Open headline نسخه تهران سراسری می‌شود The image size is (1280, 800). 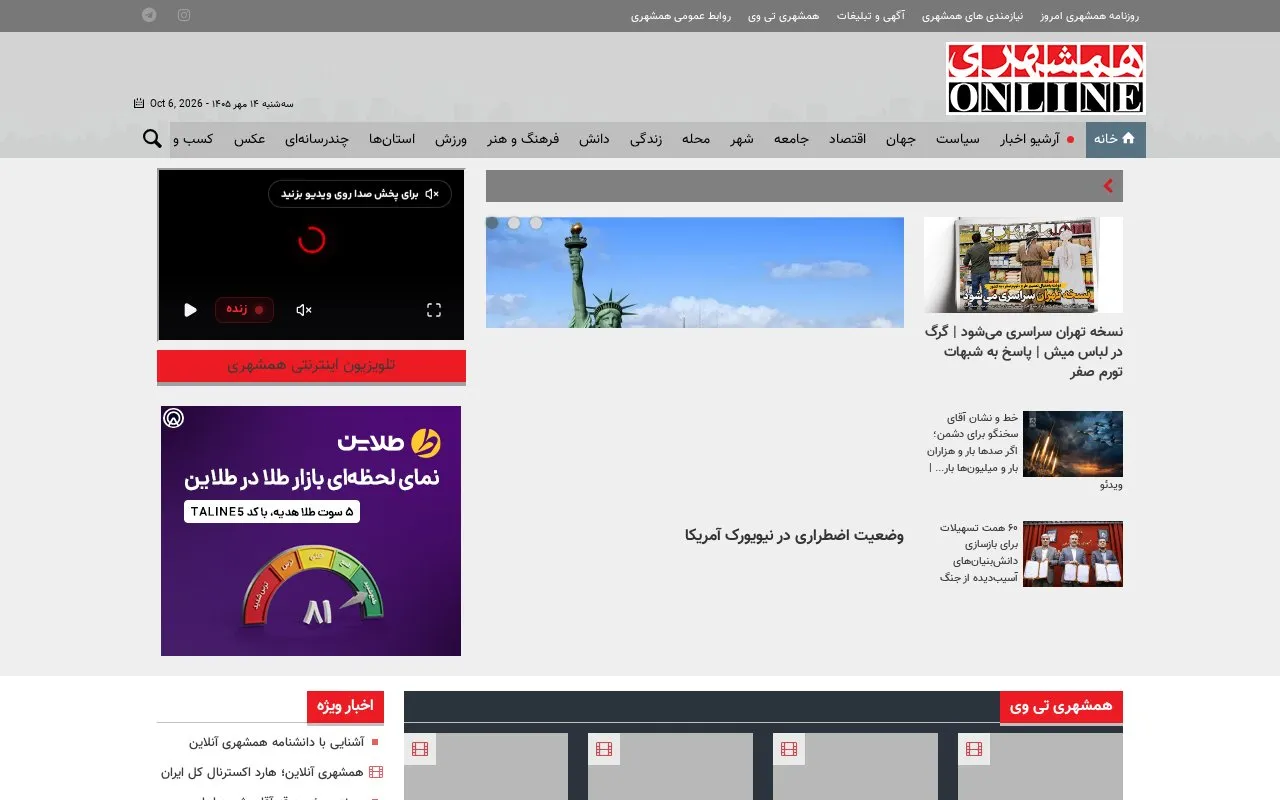point(1023,352)
